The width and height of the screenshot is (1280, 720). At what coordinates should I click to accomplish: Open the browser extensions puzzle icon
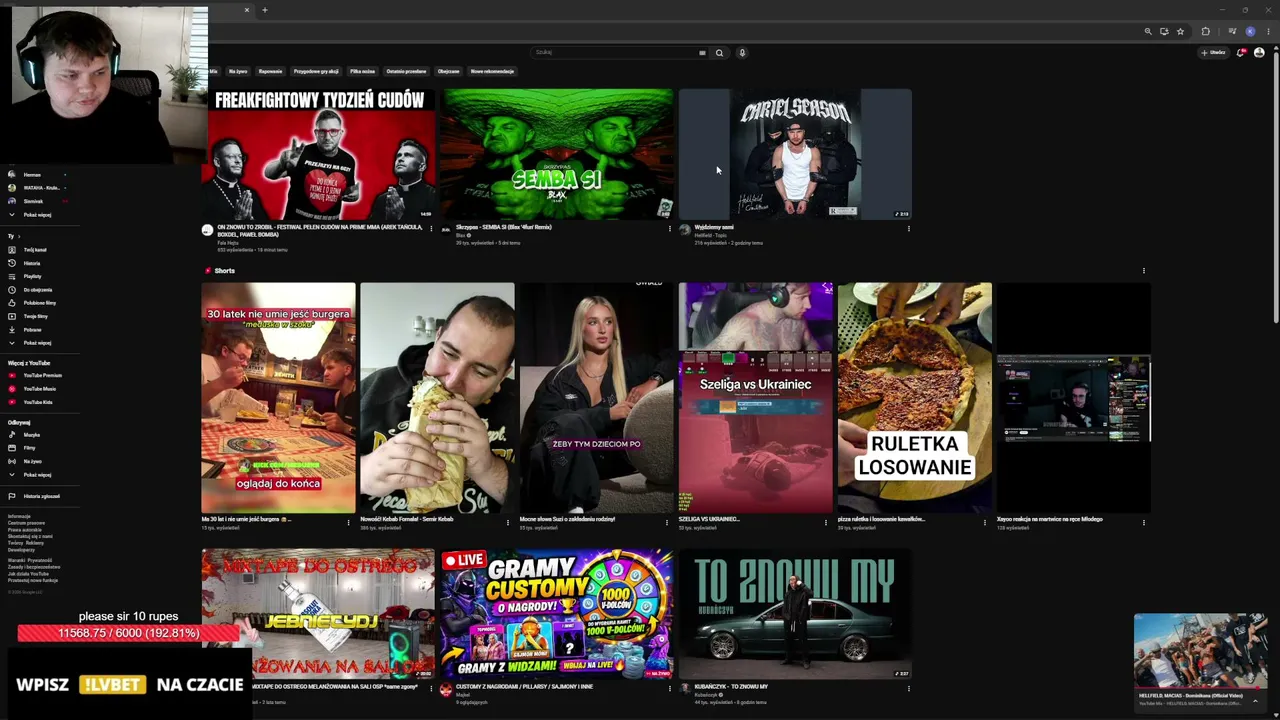(1205, 32)
